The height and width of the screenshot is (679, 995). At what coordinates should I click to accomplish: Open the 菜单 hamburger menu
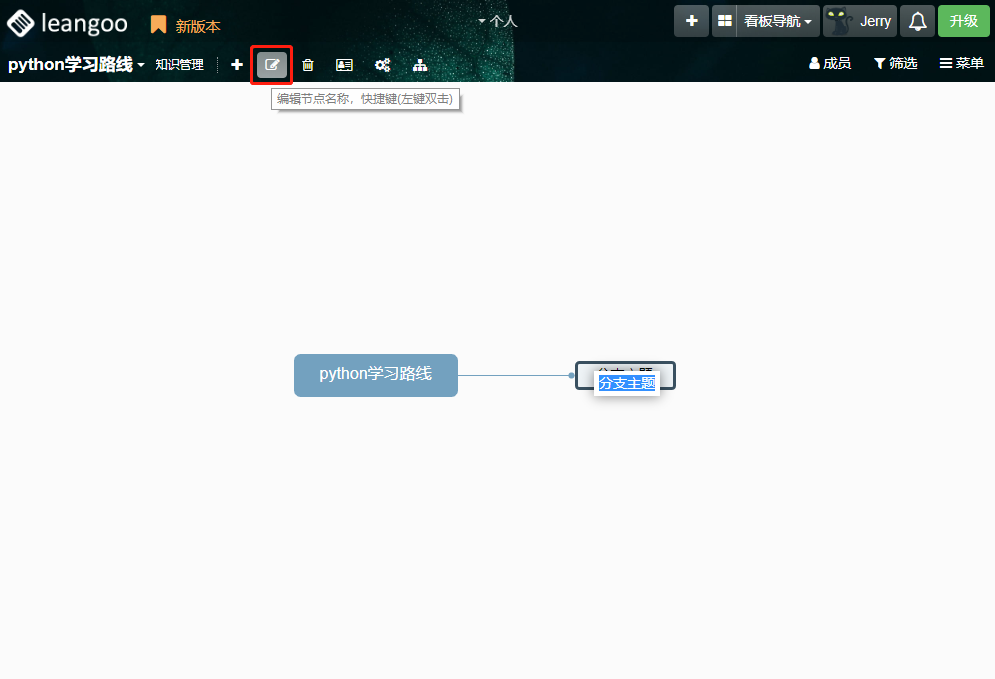tap(961, 64)
